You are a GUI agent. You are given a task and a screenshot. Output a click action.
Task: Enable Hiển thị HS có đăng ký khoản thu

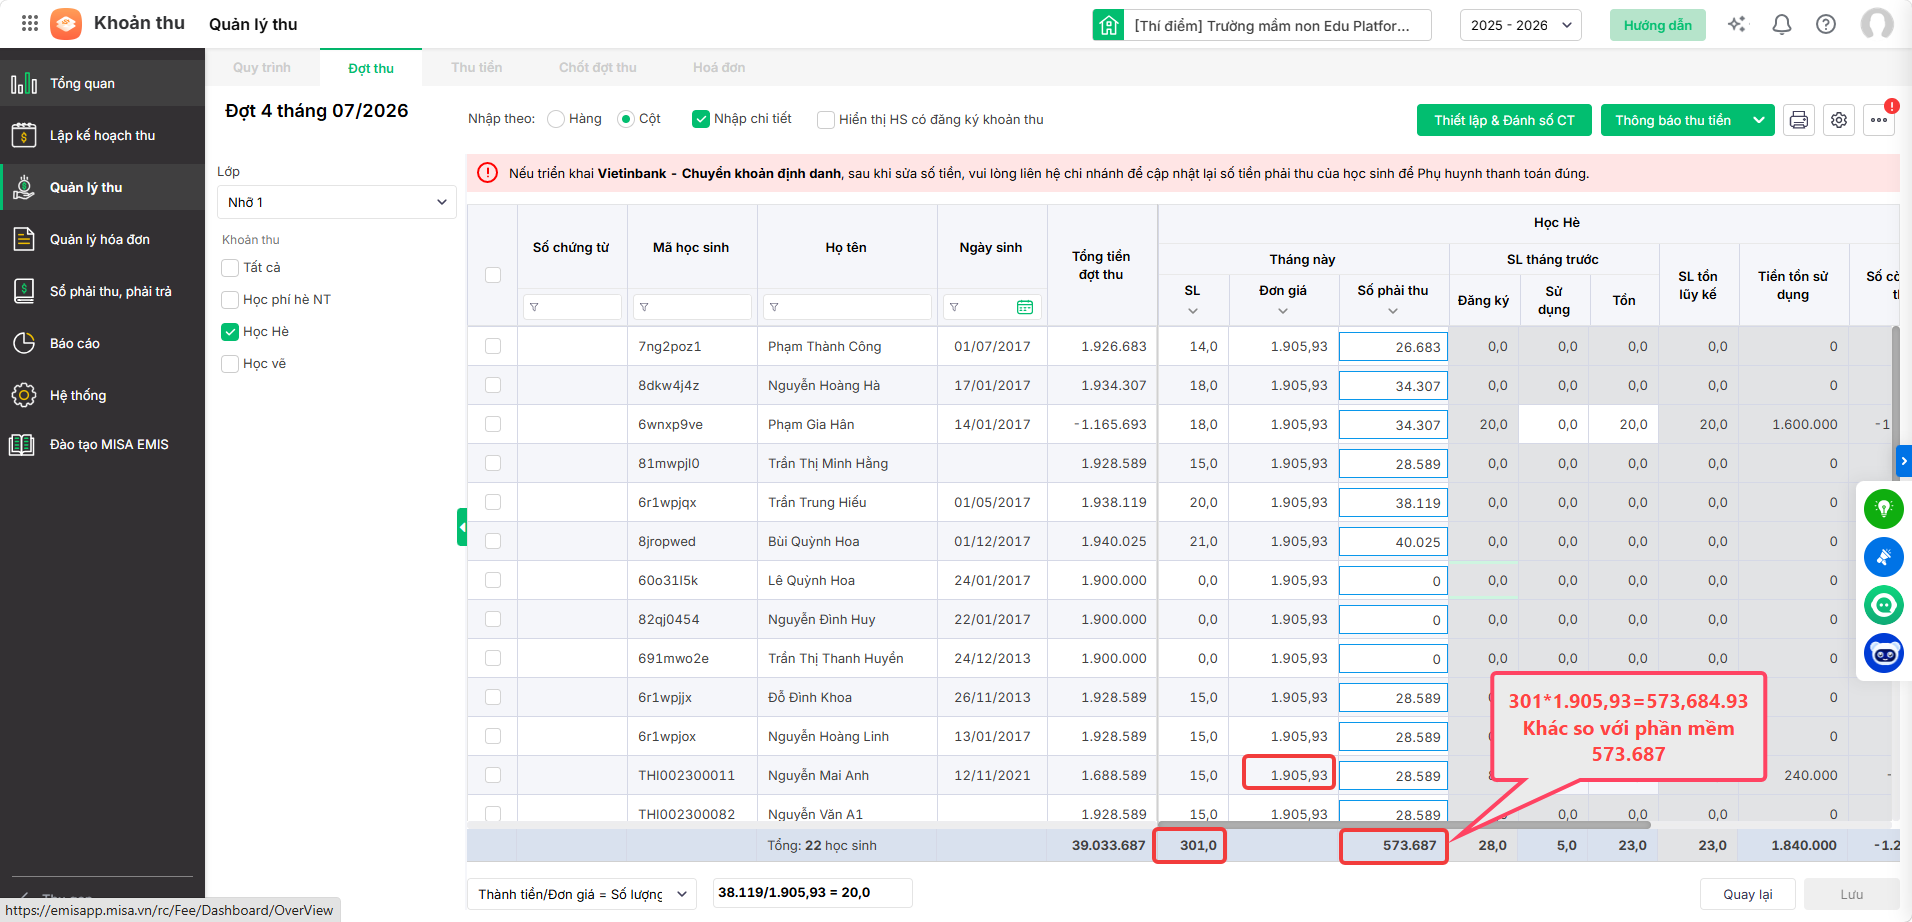click(826, 119)
